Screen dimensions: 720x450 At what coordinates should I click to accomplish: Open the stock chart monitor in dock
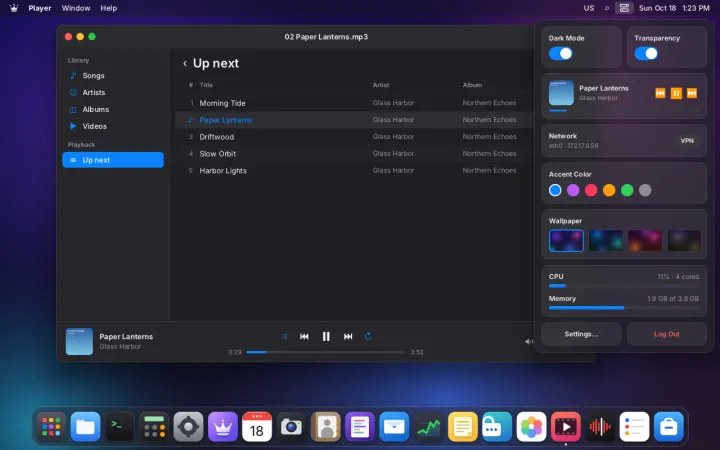(428, 427)
